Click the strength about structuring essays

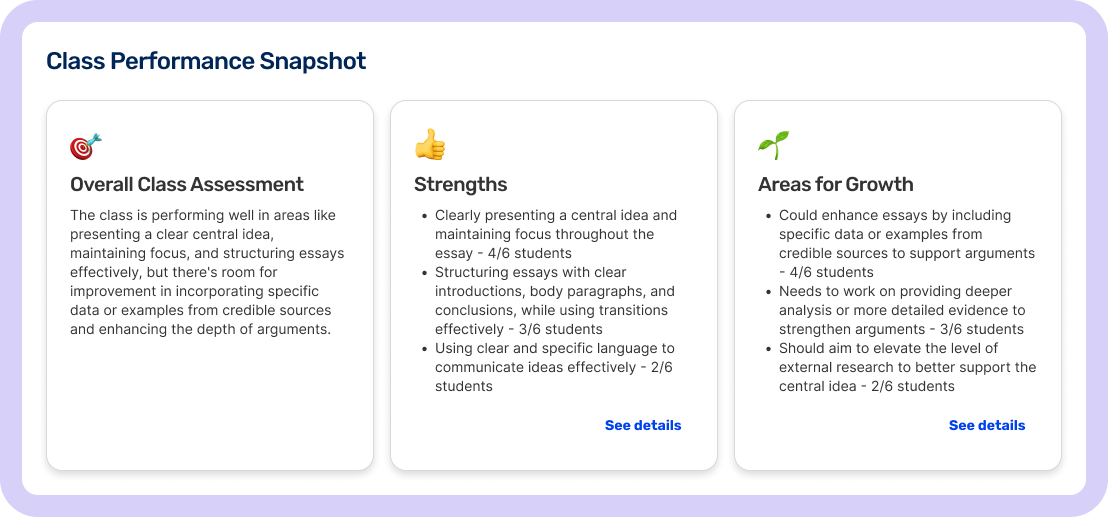pos(555,300)
